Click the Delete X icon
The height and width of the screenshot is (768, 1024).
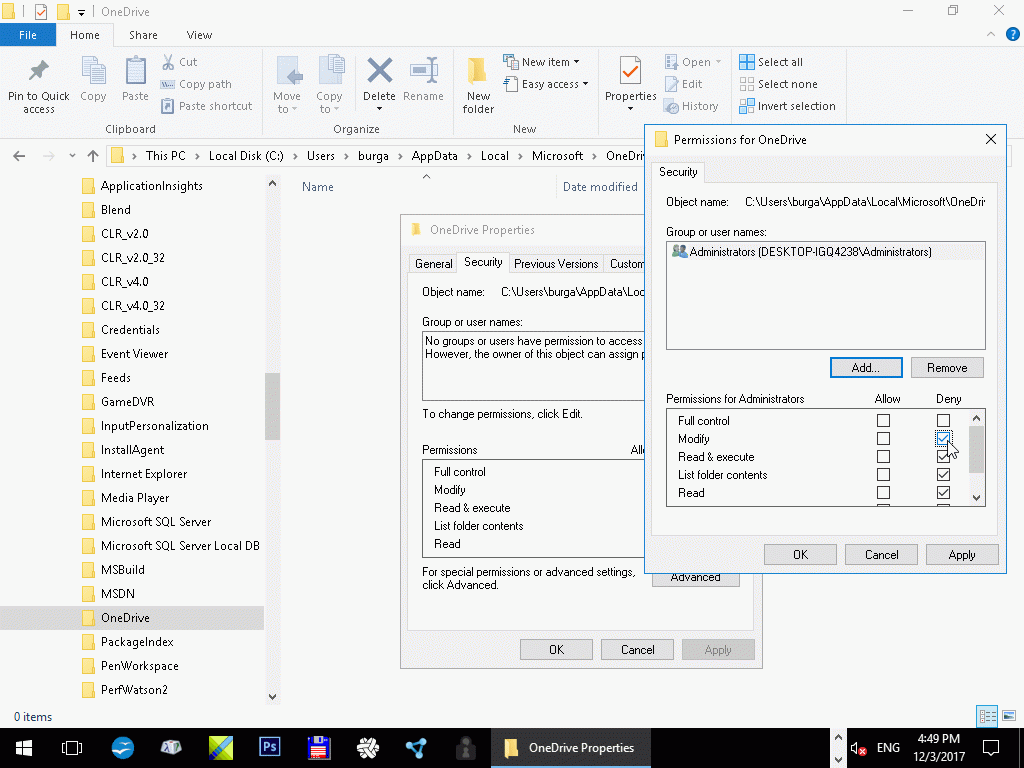pos(379,71)
